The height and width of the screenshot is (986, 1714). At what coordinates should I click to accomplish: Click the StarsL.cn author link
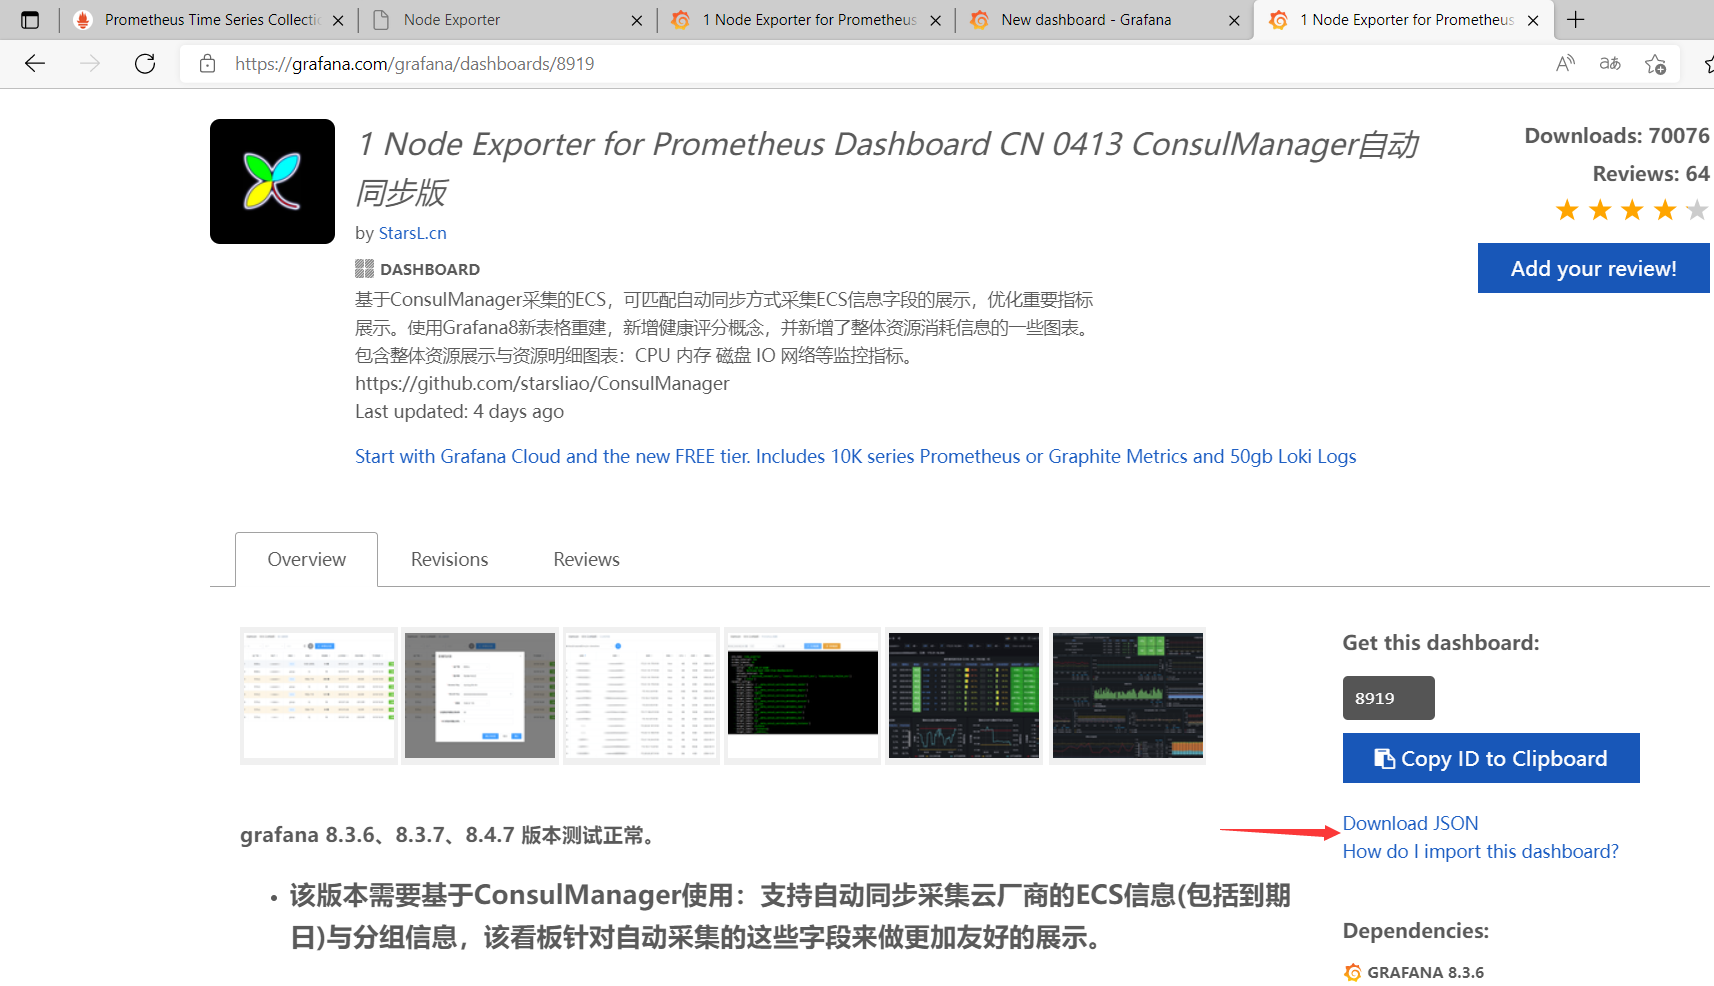[412, 233]
